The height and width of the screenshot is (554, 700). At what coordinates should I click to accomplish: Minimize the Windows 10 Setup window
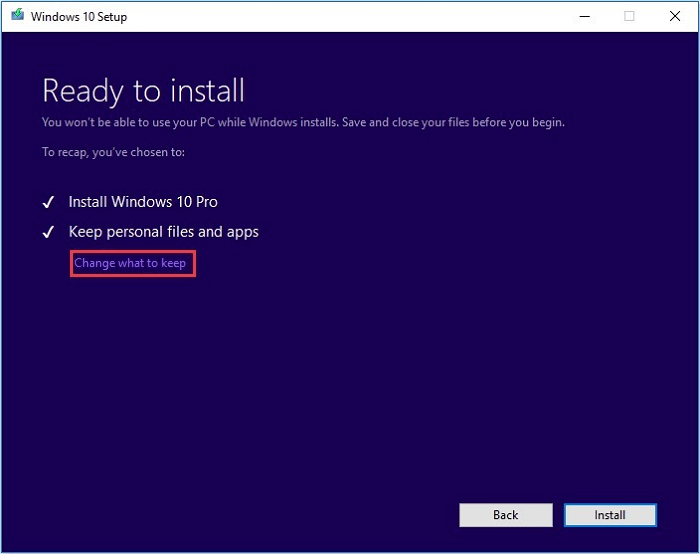[x=585, y=17]
